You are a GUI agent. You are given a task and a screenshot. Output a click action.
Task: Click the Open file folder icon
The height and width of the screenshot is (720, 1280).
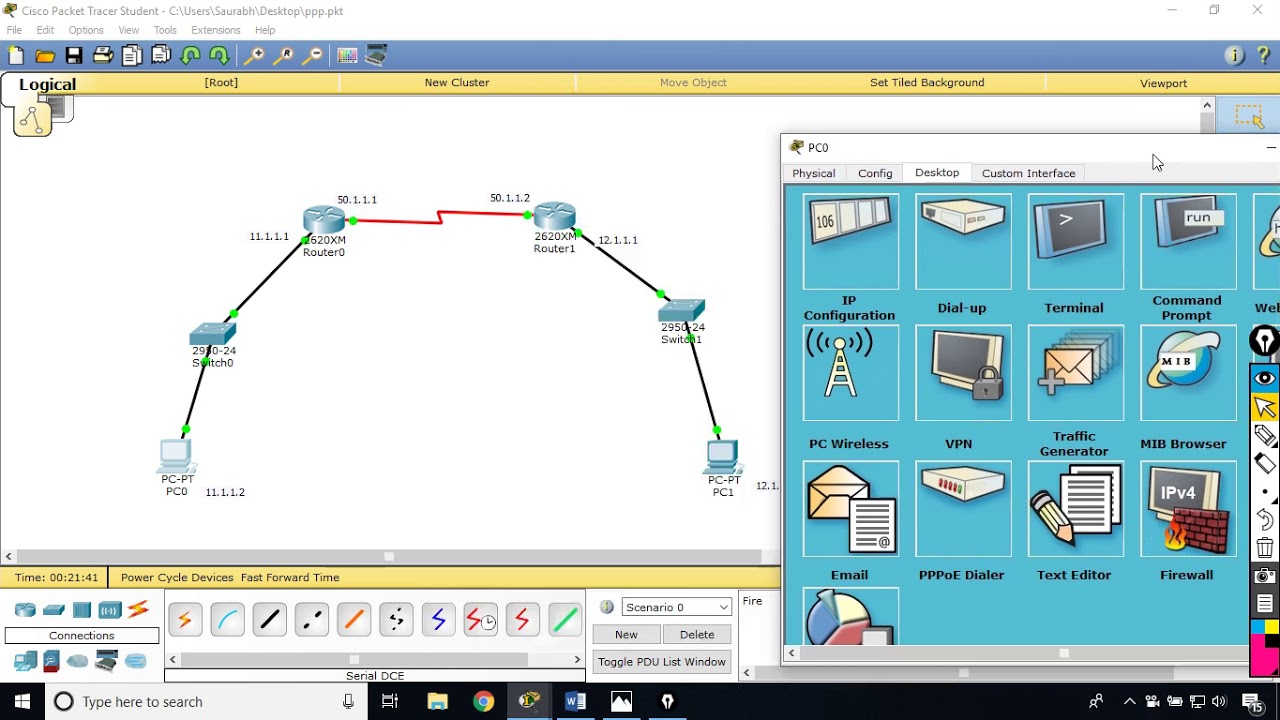tap(45, 56)
